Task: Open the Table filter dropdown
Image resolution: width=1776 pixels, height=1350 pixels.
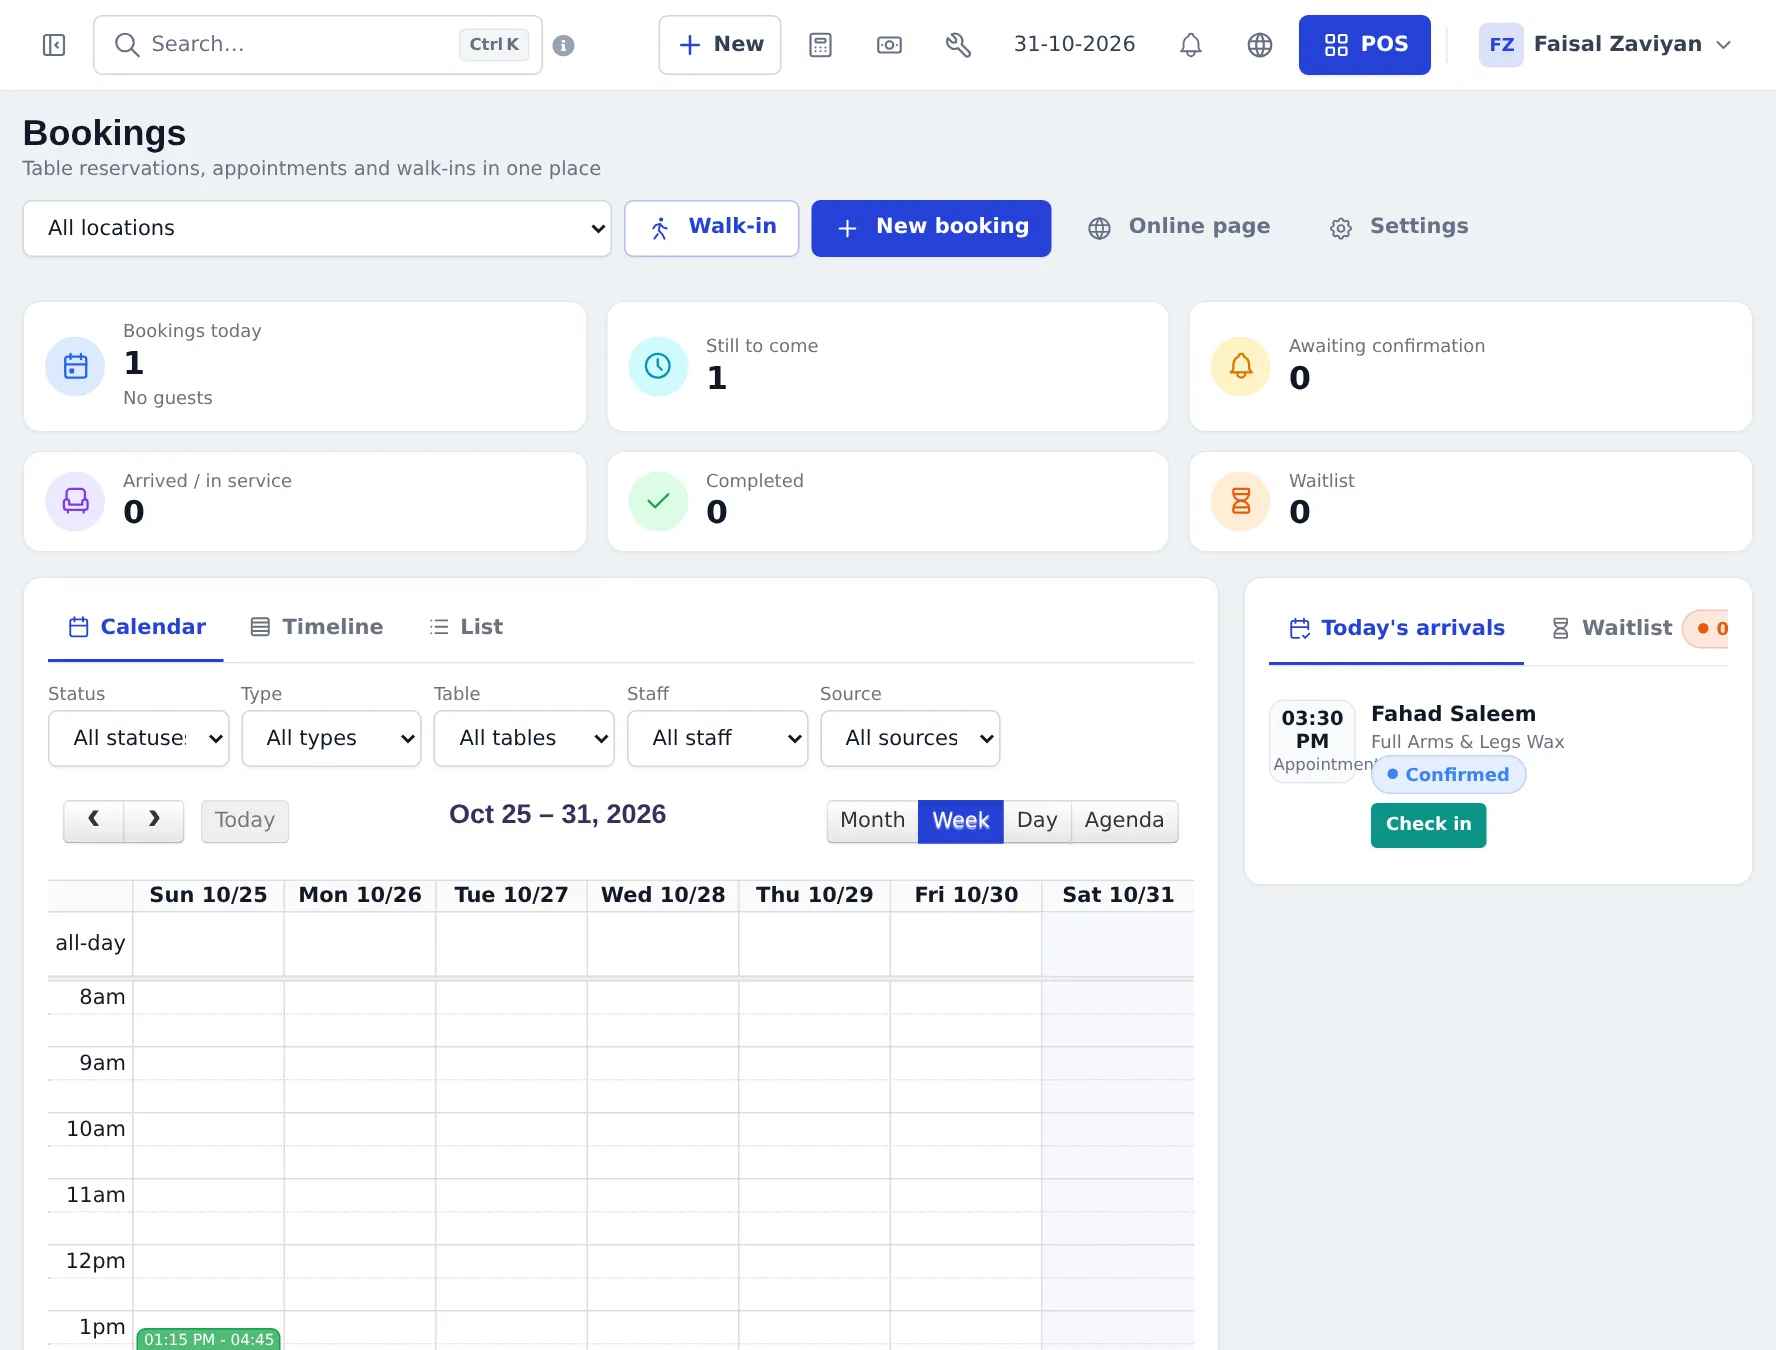Action: click(x=524, y=738)
